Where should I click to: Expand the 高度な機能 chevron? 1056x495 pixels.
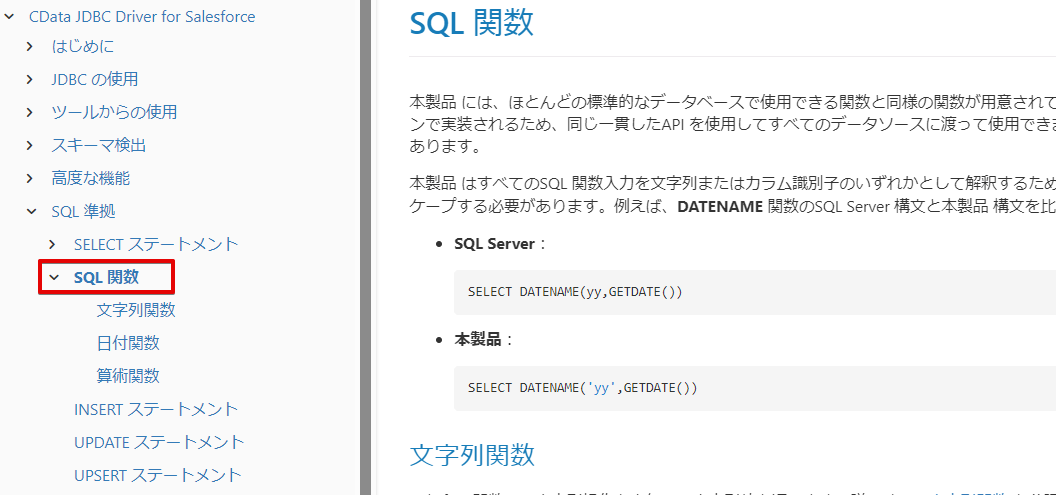pyautogui.click(x=31, y=178)
